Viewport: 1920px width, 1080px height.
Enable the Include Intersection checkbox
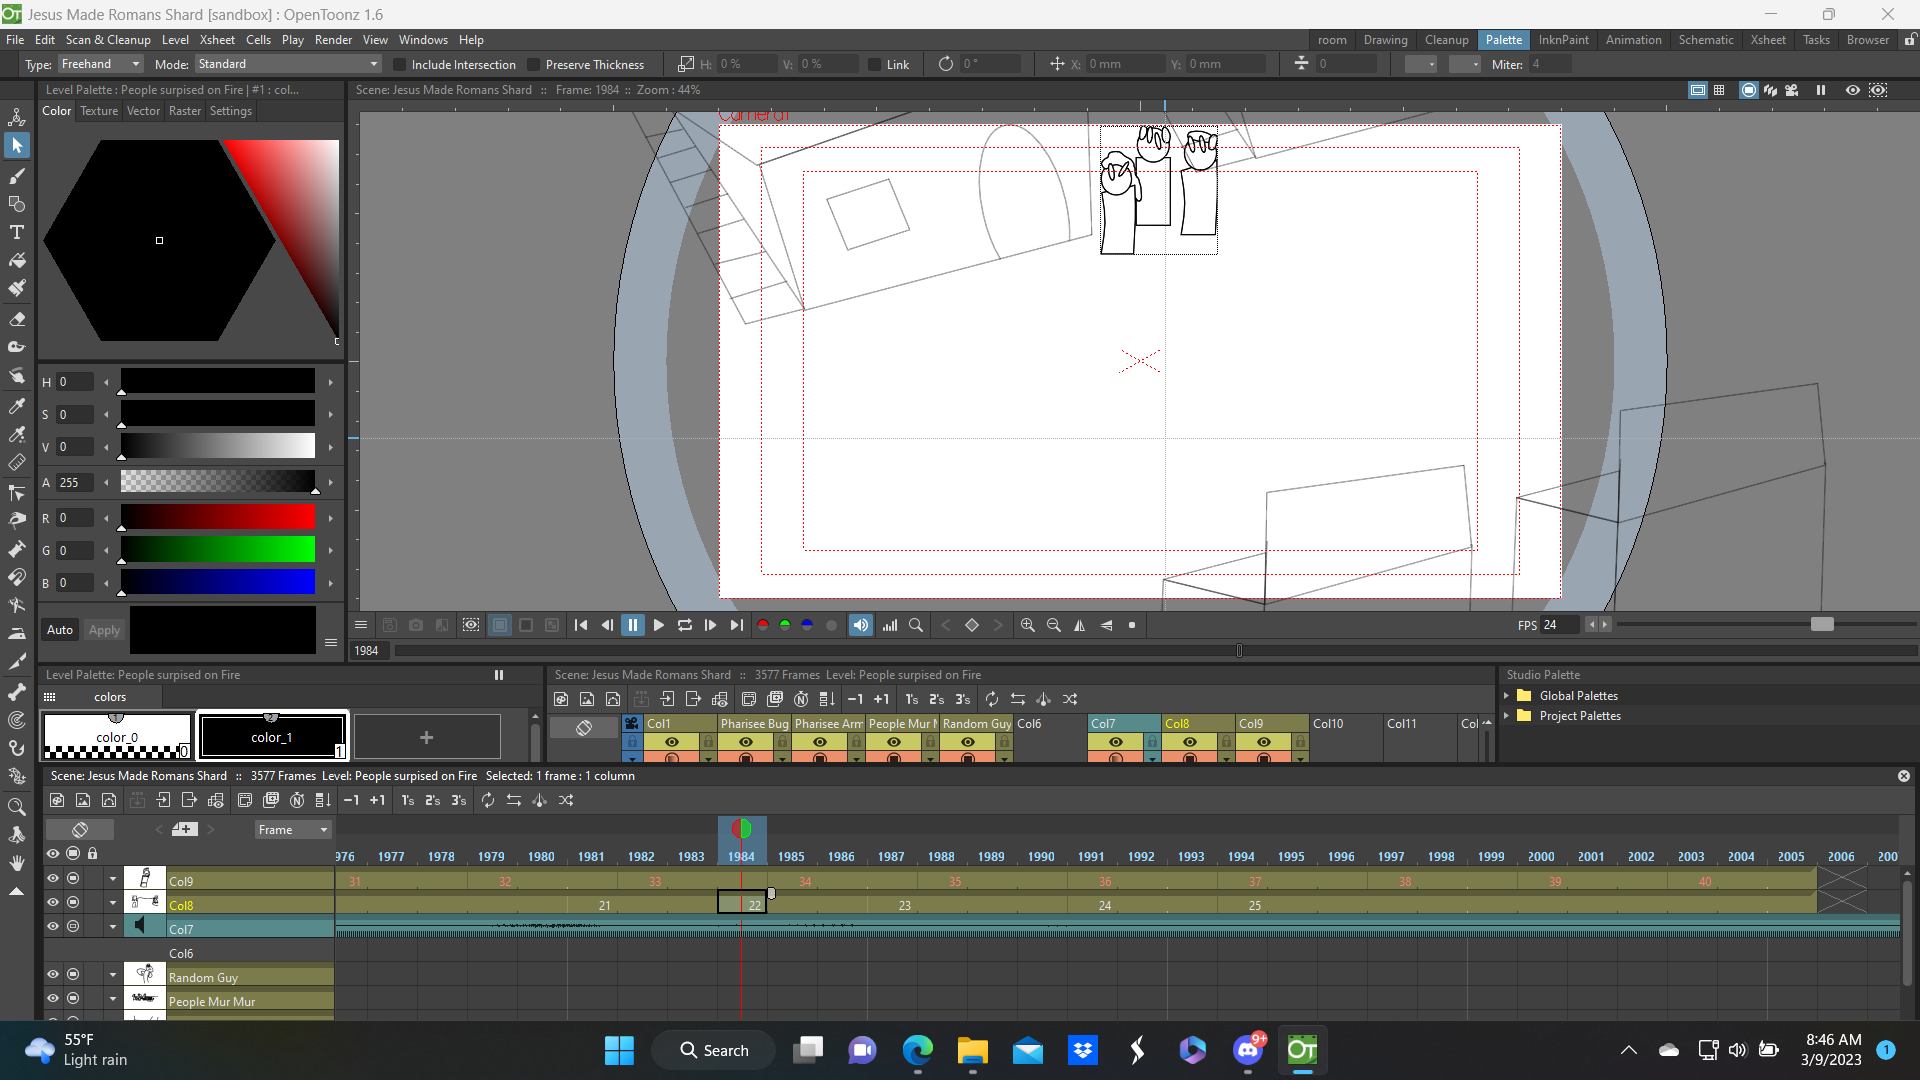tap(400, 64)
